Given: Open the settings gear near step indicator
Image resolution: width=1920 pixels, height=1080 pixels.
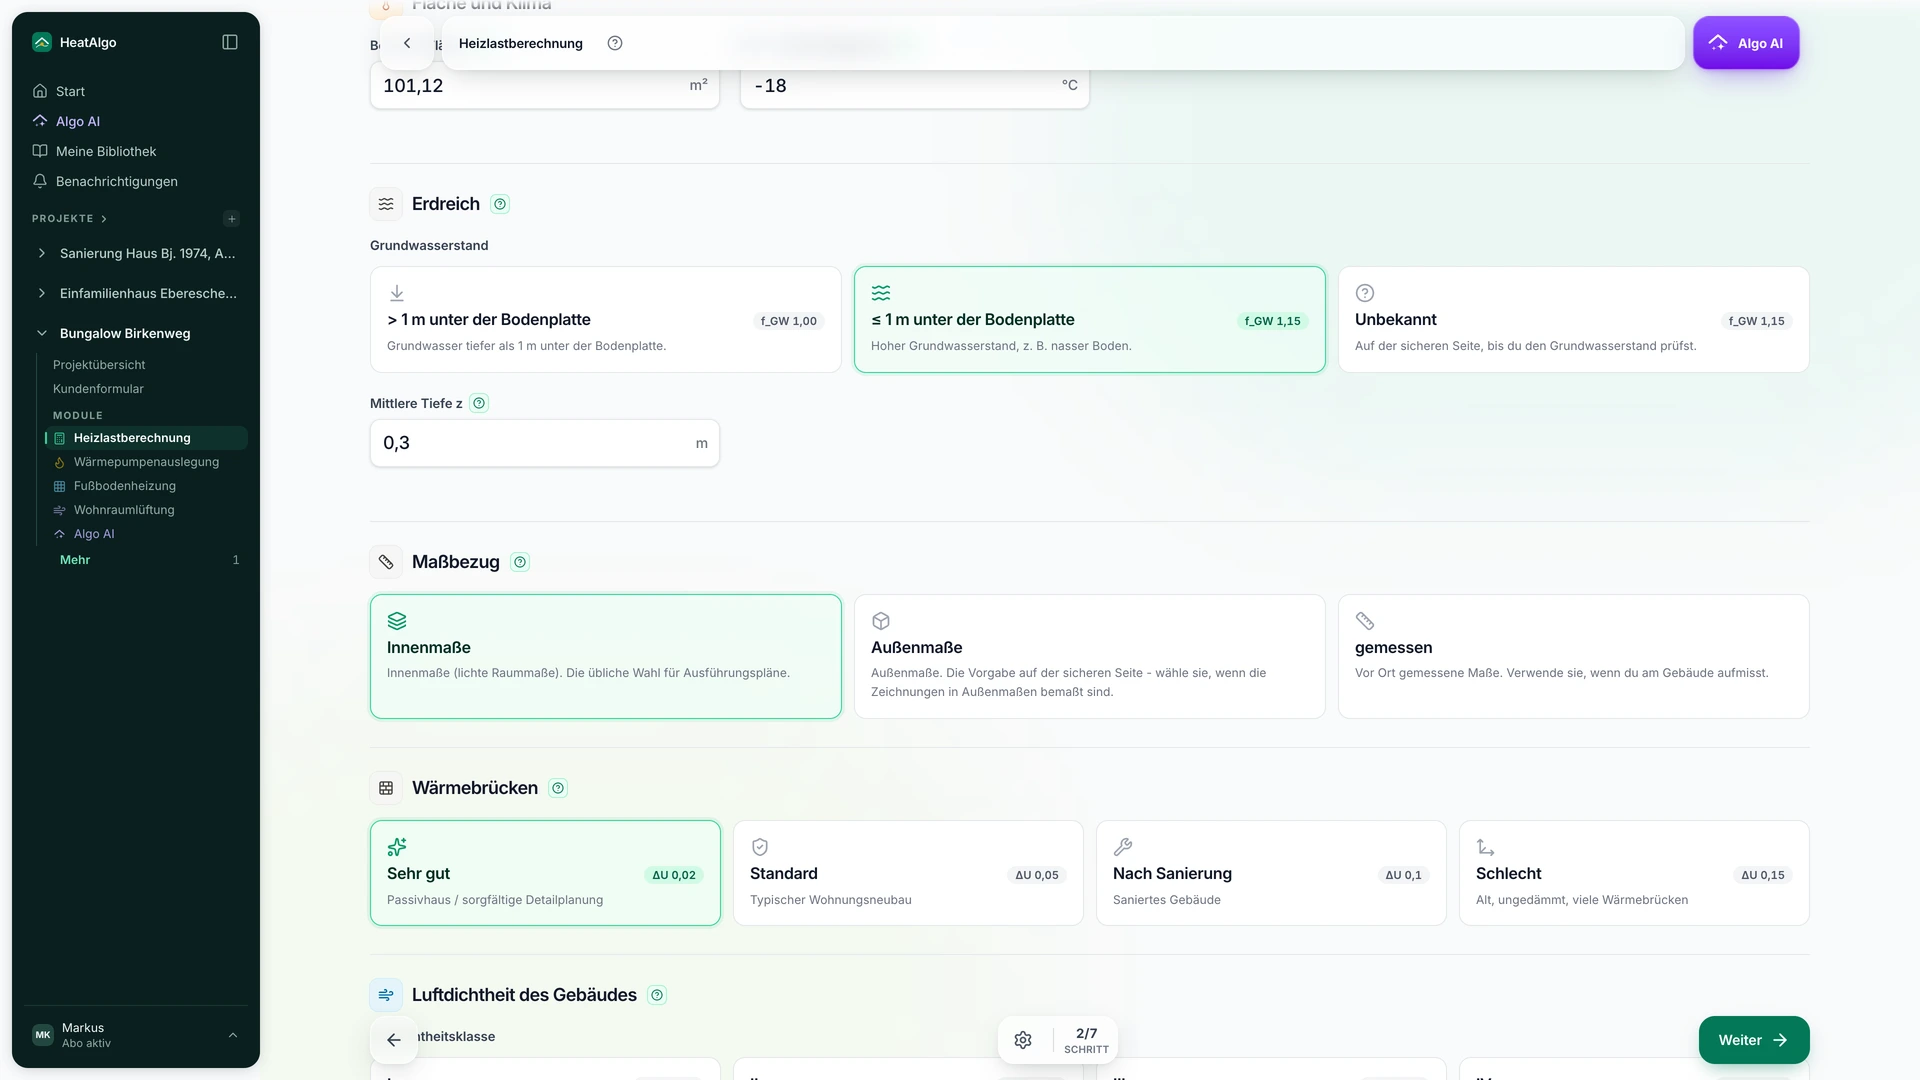Looking at the screenshot, I should pos(1023,1040).
